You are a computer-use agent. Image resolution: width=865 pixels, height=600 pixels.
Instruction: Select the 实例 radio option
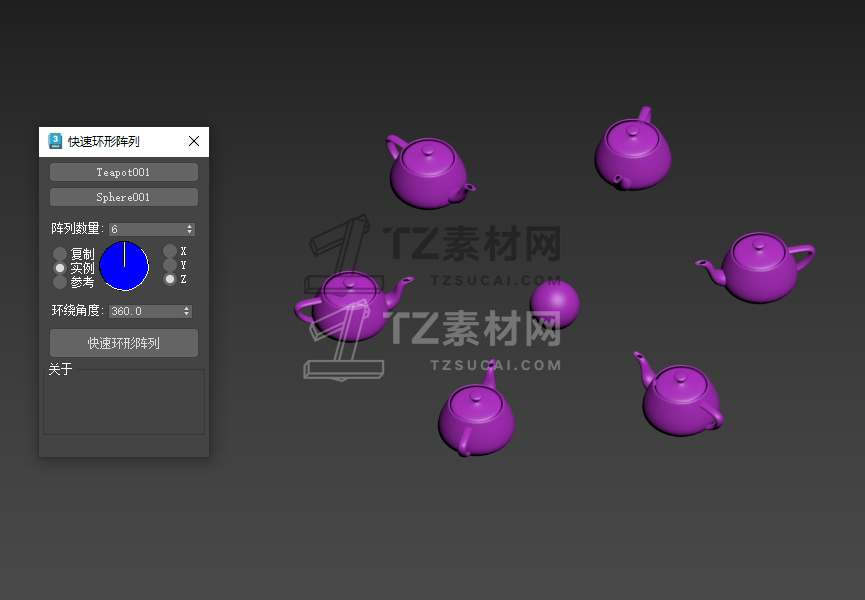pos(60,268)
